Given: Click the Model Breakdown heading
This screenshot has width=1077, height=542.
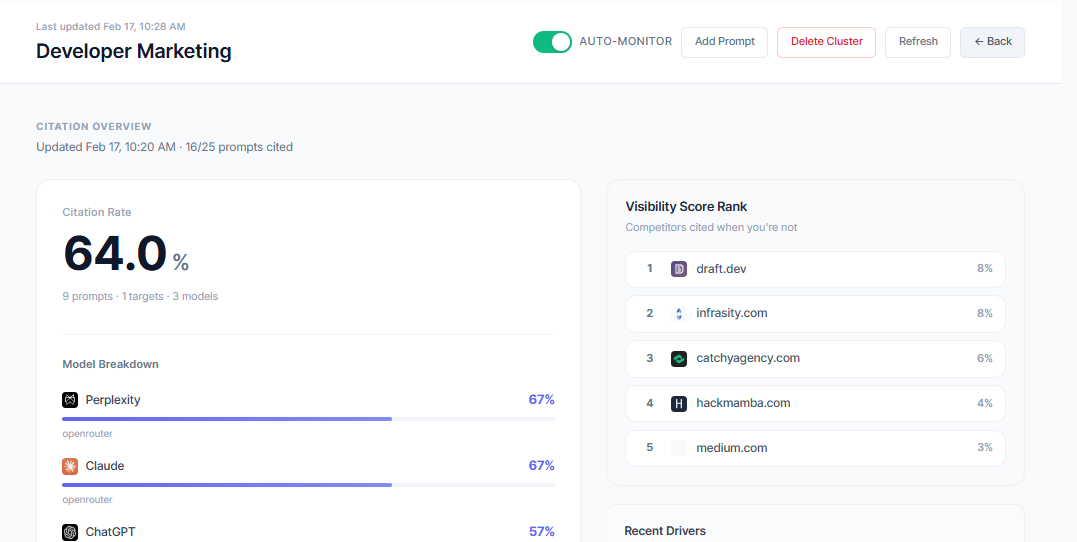Looking at the screenshot, I should click(111, 364).
